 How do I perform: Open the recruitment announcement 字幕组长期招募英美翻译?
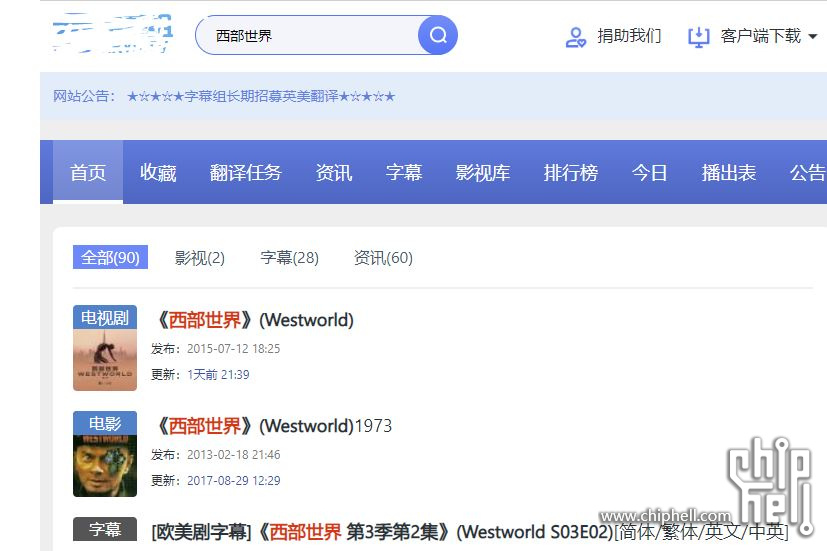tap(261, 96)
